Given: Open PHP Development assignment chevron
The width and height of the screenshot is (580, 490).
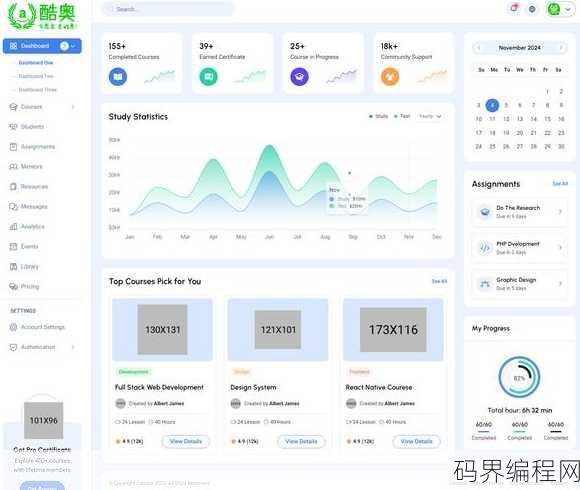Looking at the screenshot, I should click(560, 247).
